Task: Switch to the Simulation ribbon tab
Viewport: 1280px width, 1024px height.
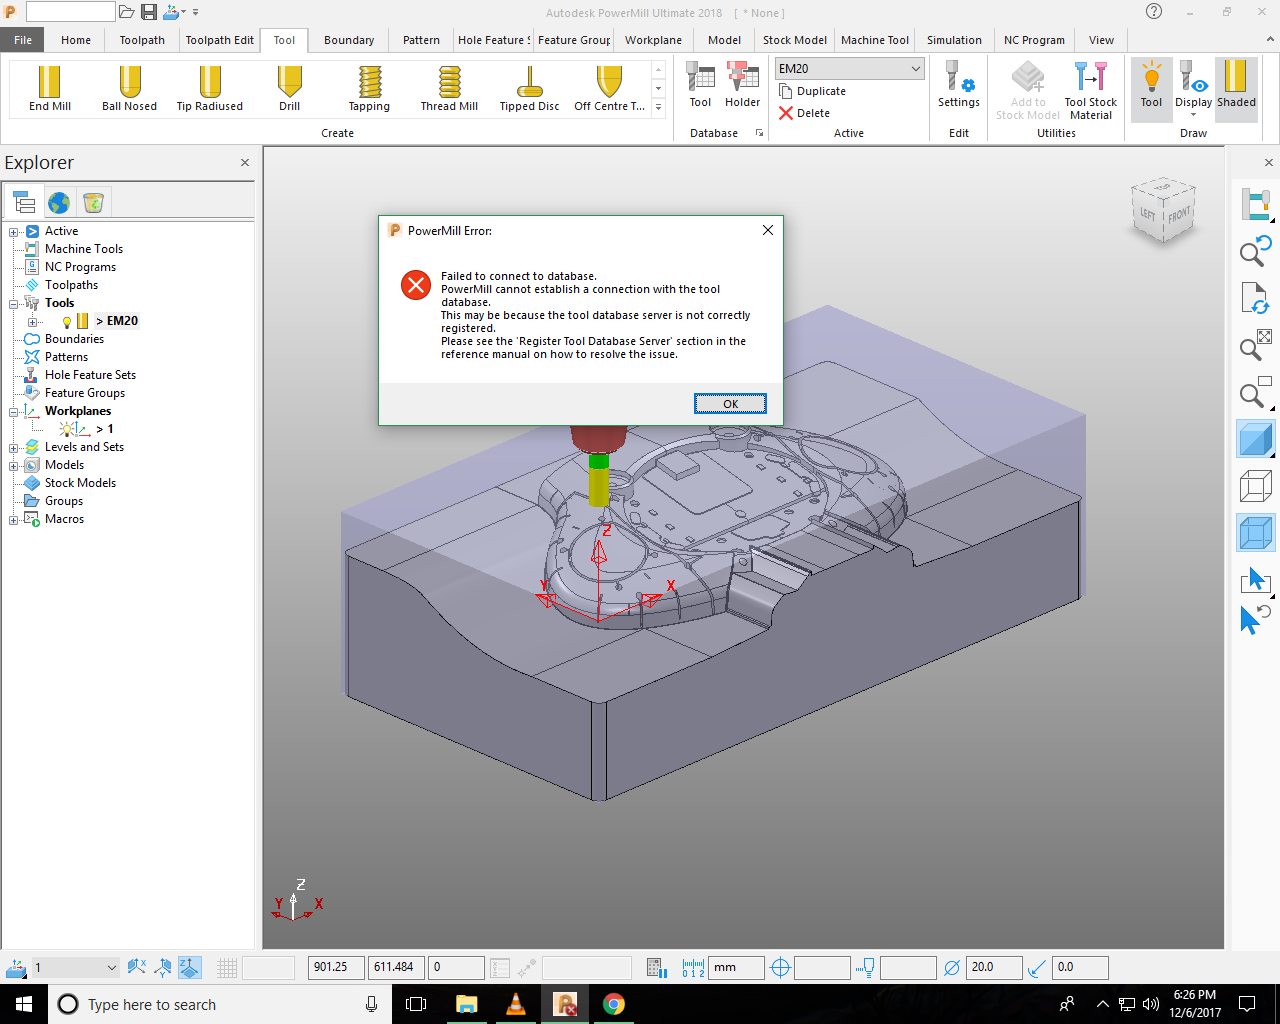Action: (953, 40)
